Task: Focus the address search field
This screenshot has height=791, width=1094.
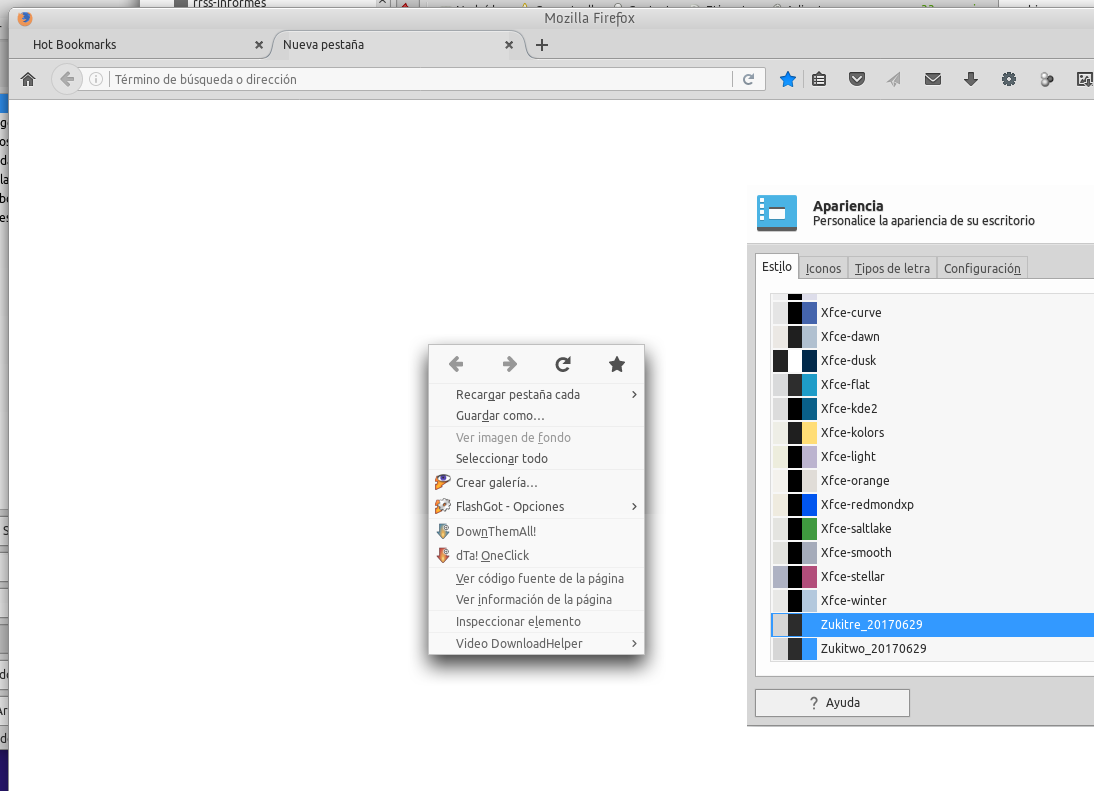Action: [x=422, y=80]
